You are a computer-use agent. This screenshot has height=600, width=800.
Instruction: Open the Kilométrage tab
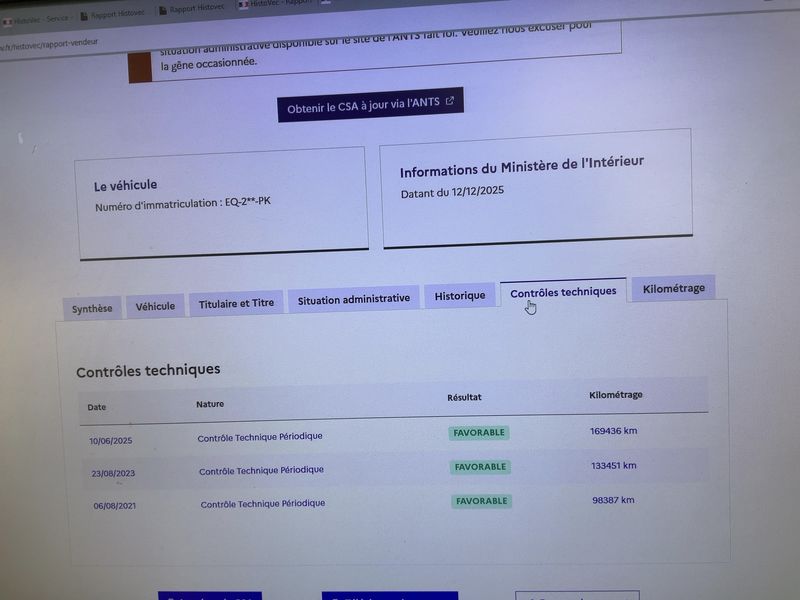coord(673,289)
